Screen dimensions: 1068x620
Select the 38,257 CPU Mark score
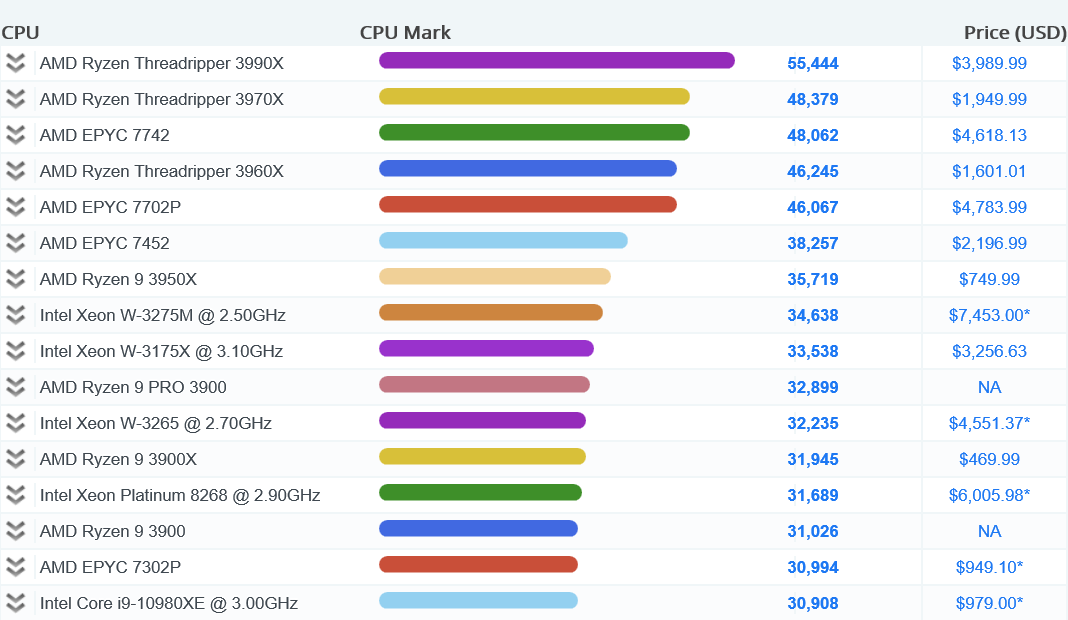coord(813,243)
